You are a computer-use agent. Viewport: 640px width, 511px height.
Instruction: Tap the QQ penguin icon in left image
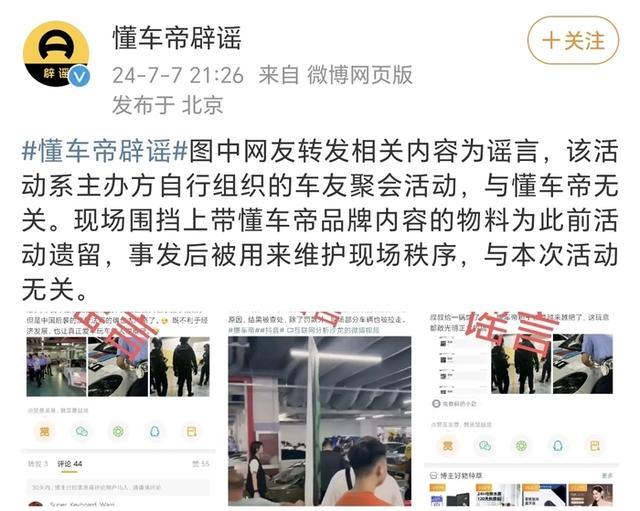click(155, 431)
